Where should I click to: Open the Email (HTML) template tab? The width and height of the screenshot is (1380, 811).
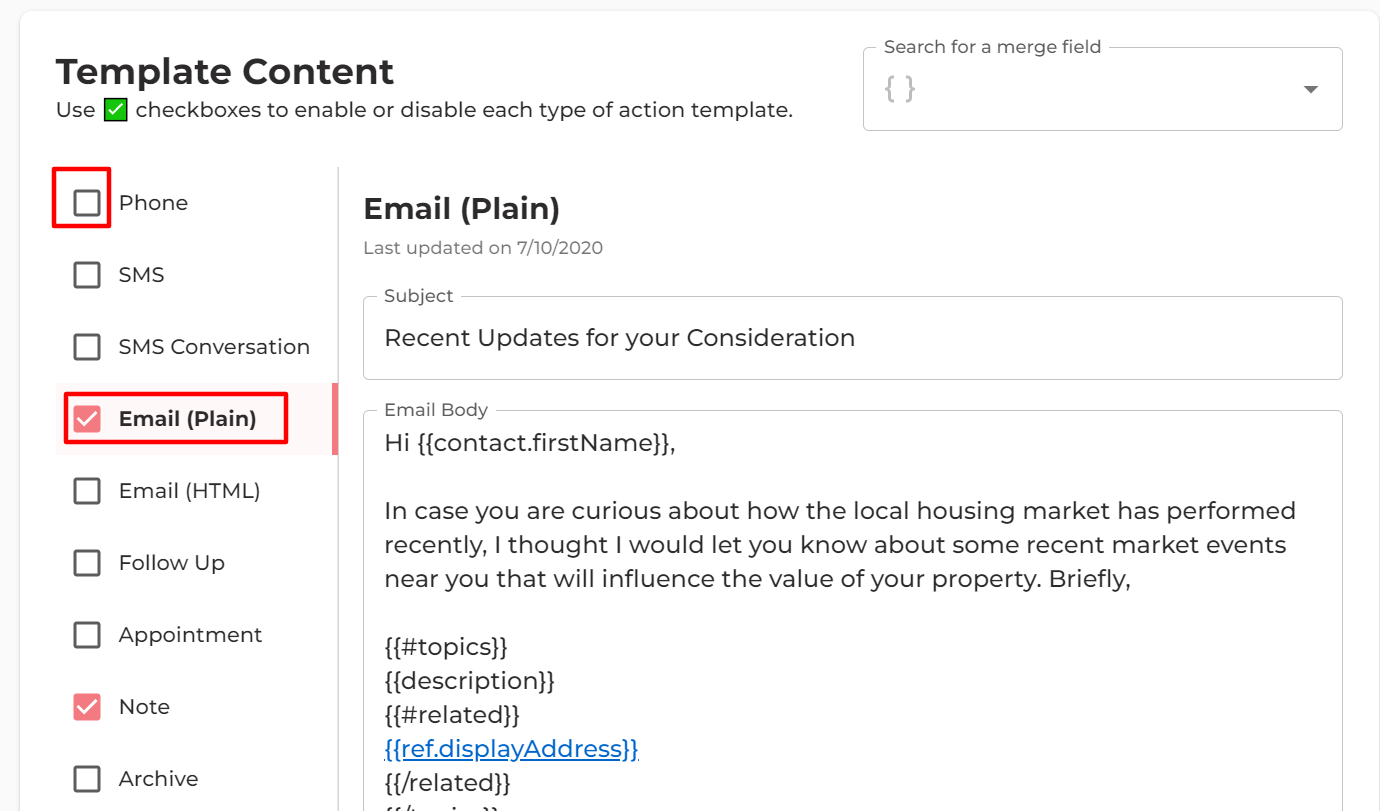pyautogui.click(x=189, y=491)
